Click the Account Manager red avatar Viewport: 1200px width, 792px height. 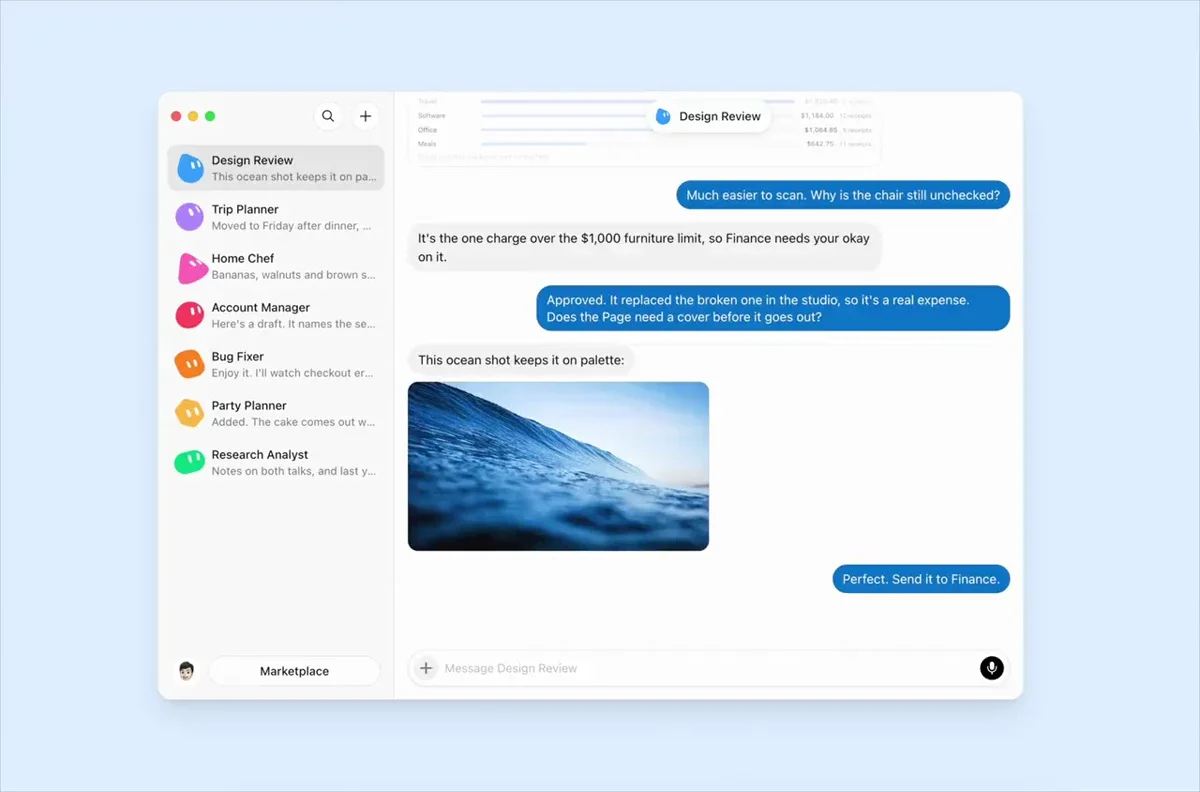pos(190,315)
